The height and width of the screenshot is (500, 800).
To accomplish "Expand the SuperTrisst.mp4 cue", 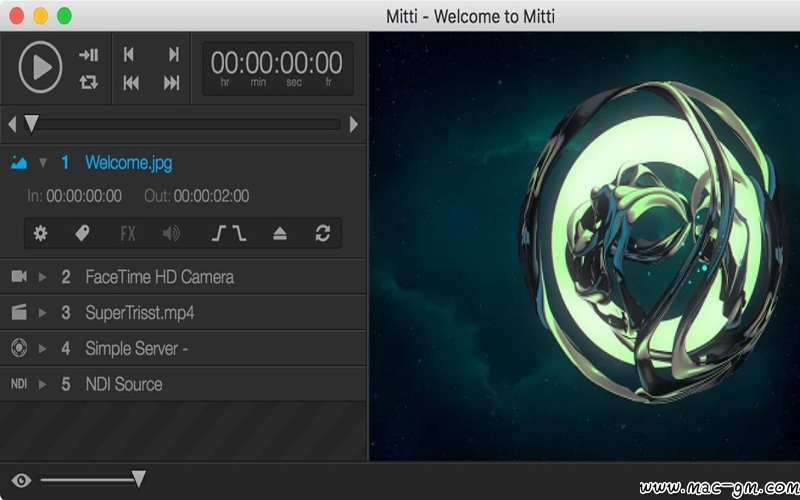I will (43, 313).
